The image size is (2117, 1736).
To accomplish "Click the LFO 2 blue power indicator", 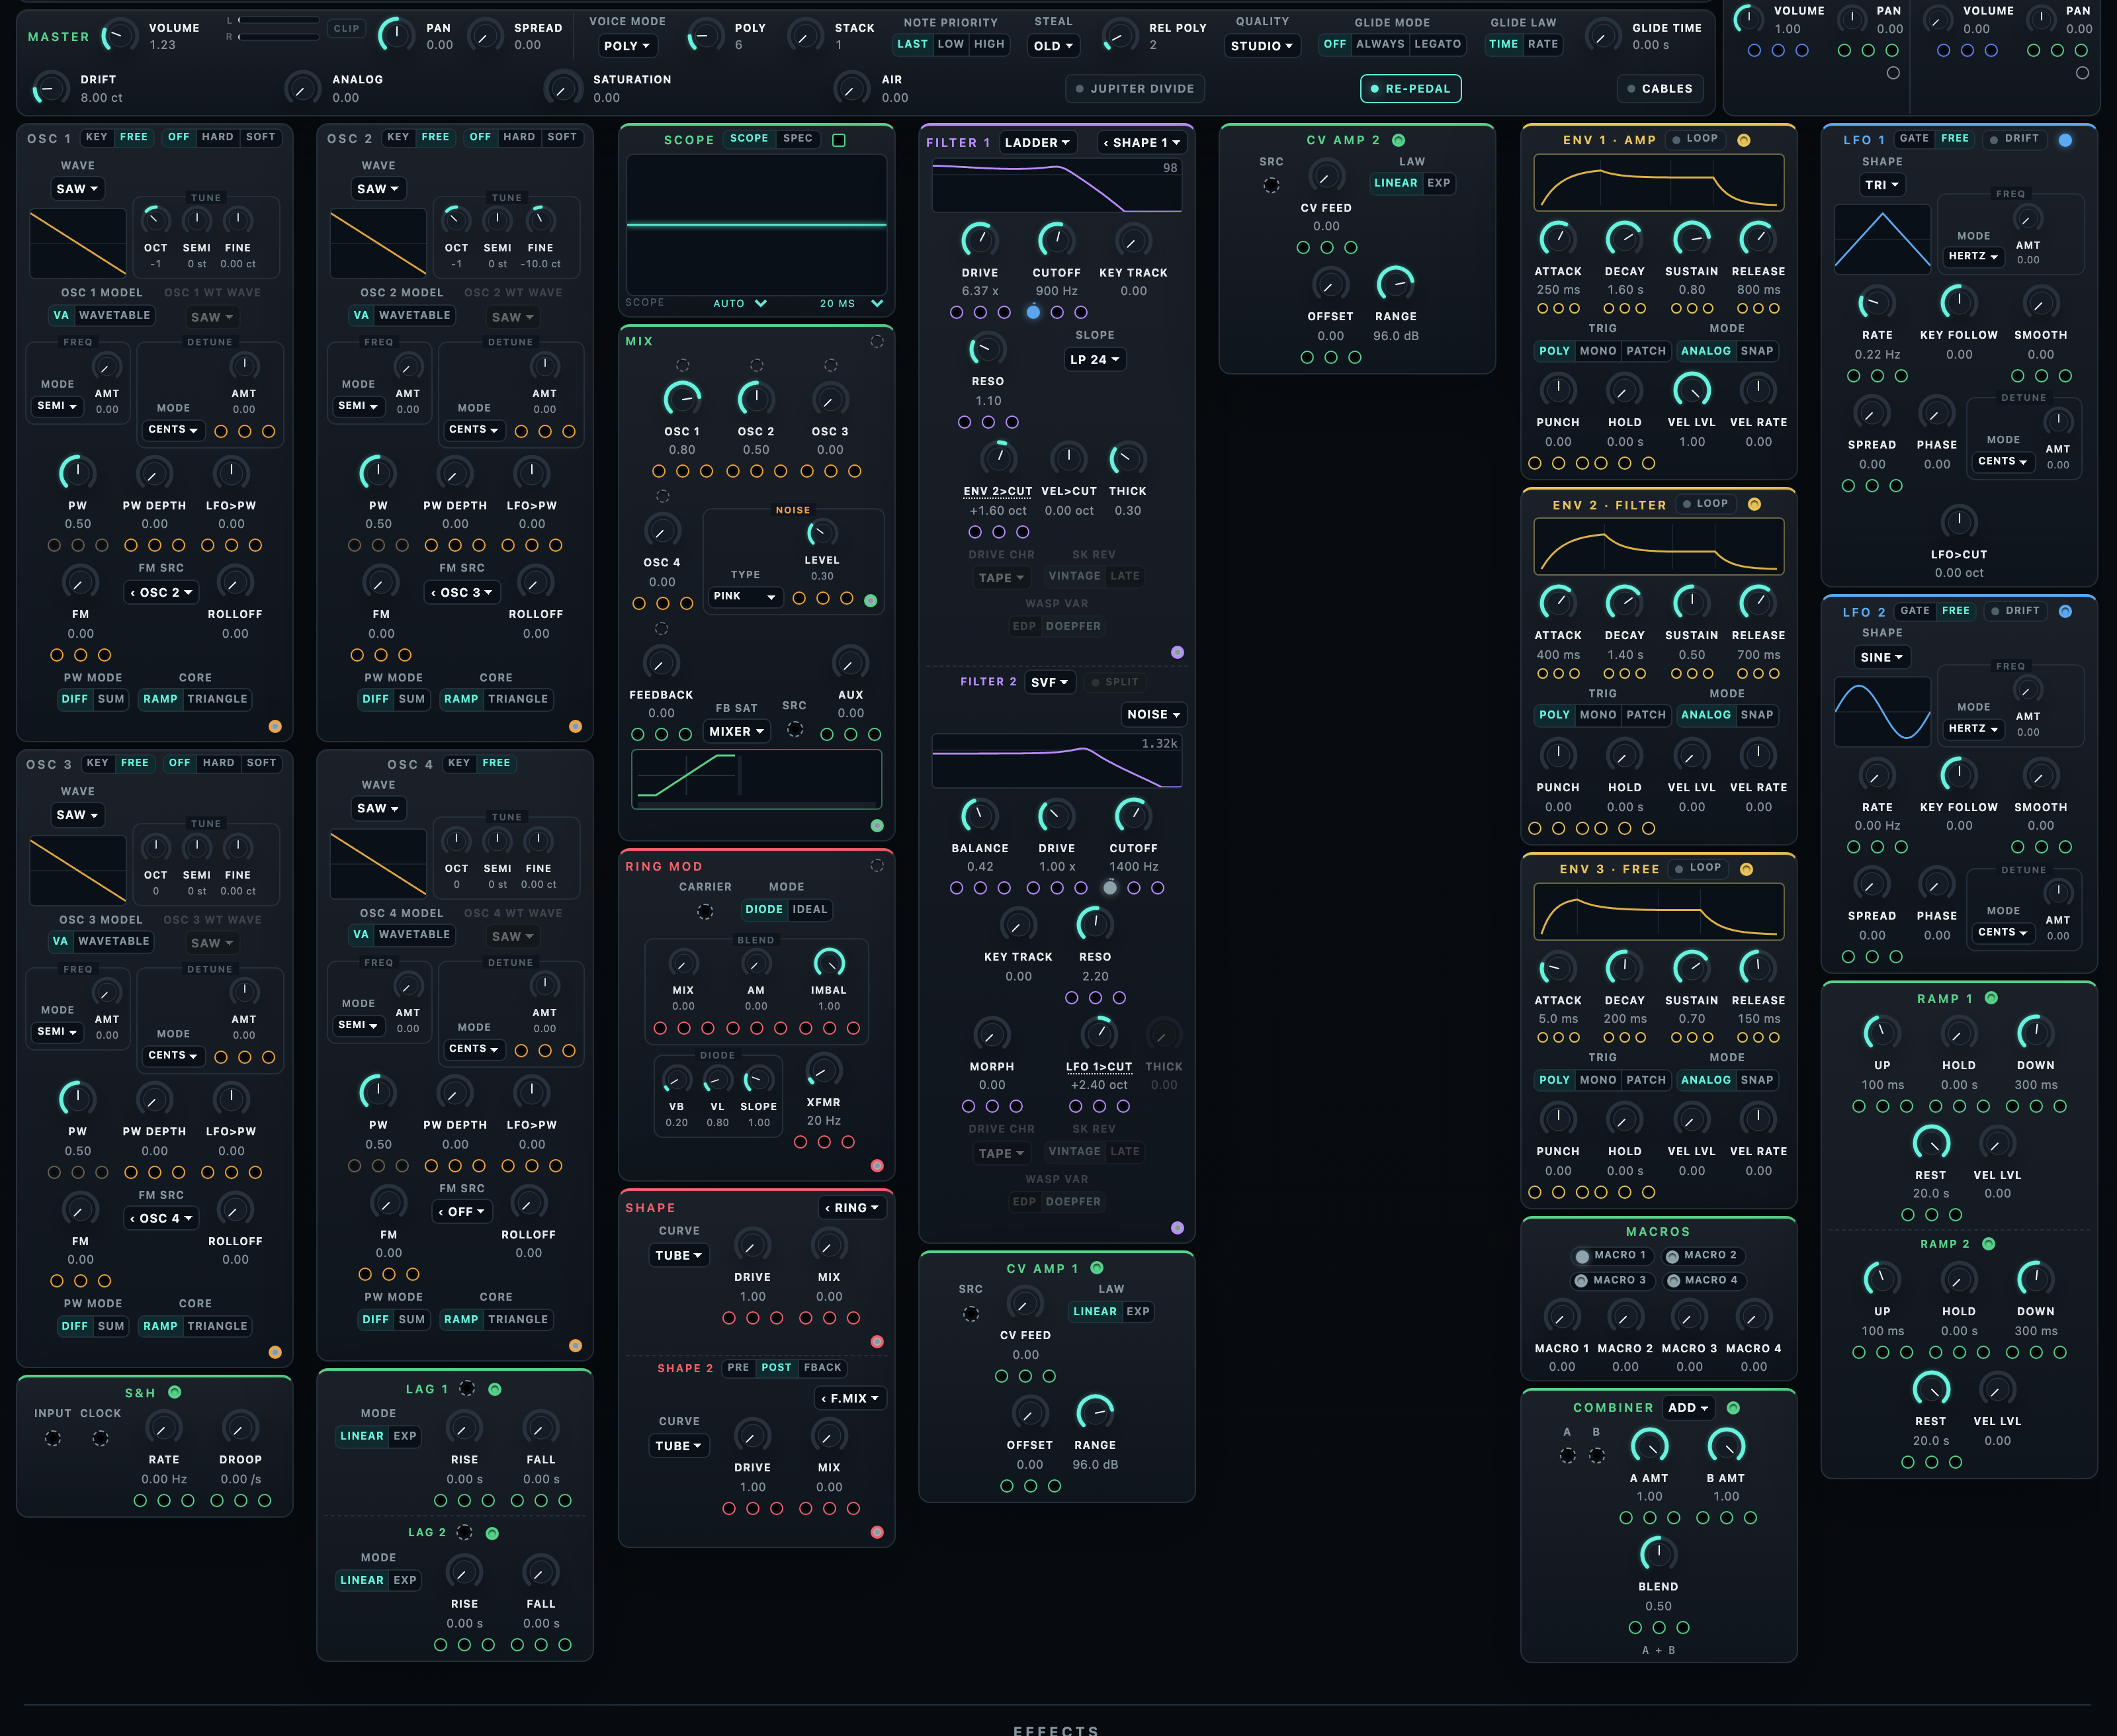I will point(2065,611).
